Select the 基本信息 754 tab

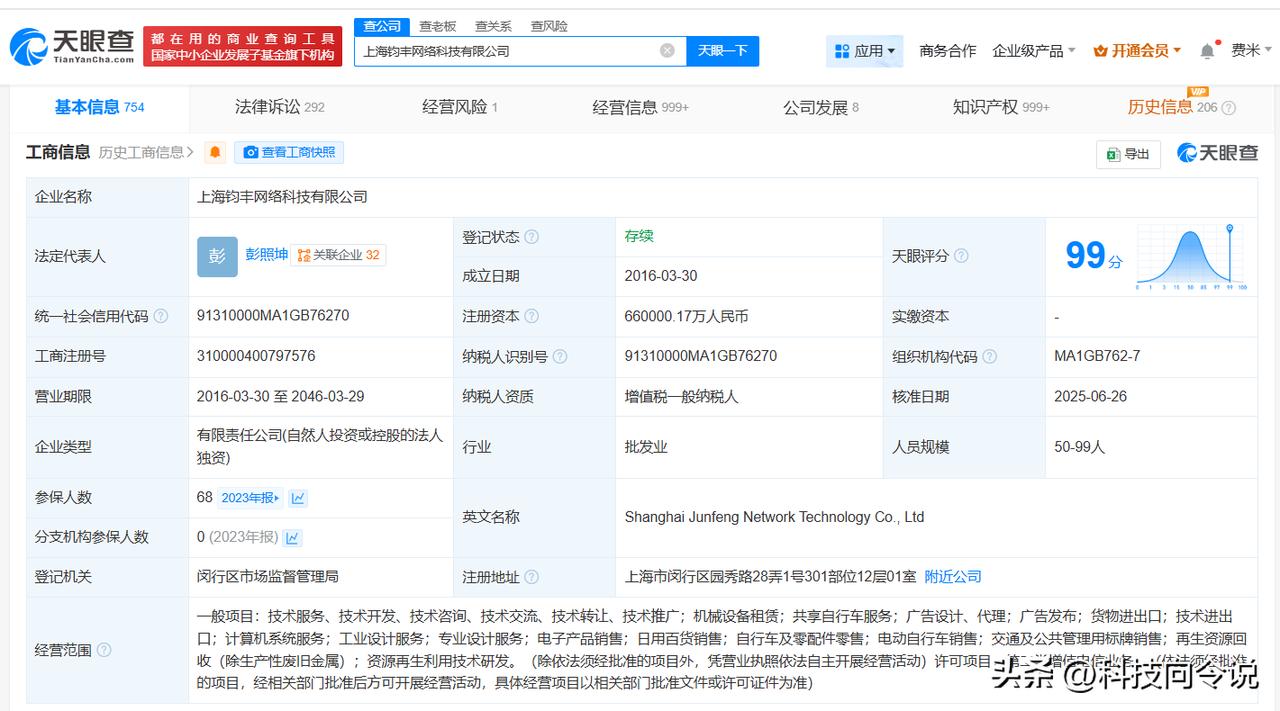[x=100, y=107]
